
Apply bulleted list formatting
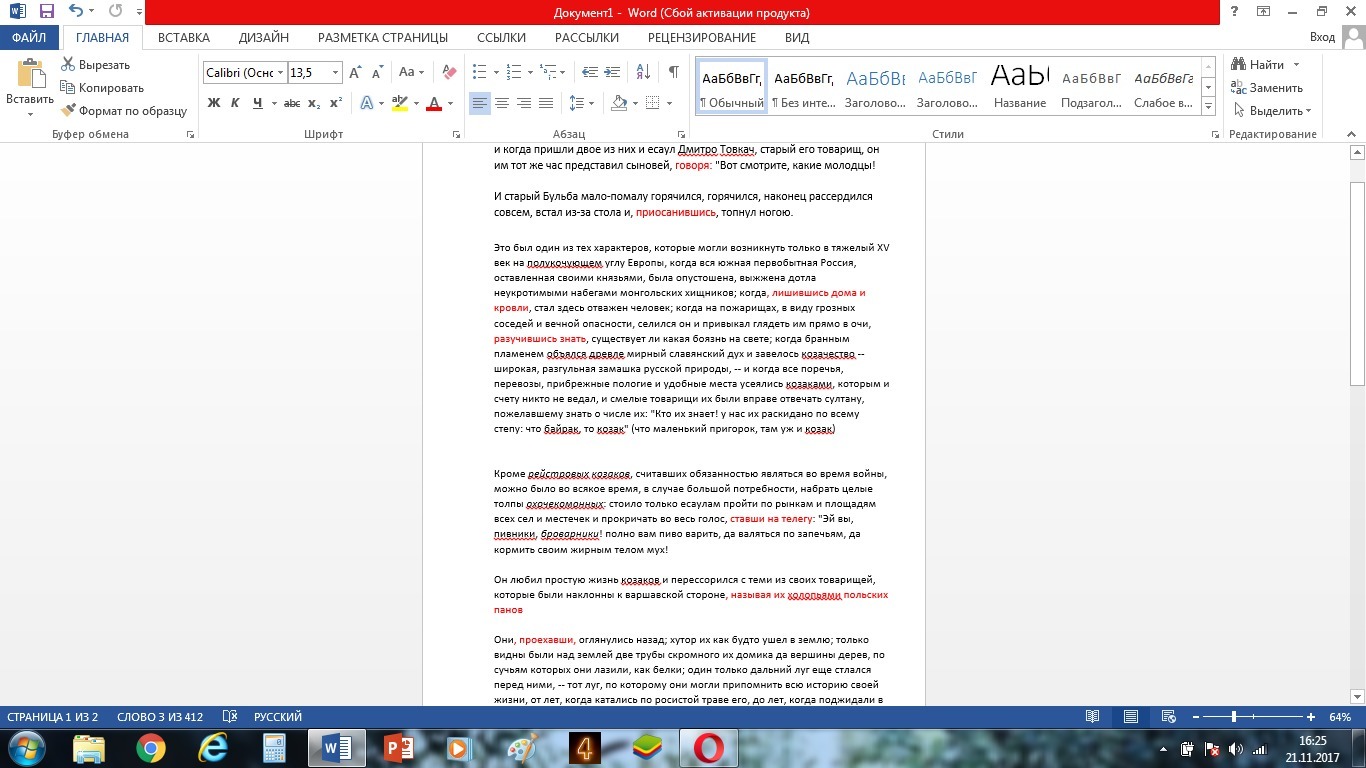tap(479, 72)
